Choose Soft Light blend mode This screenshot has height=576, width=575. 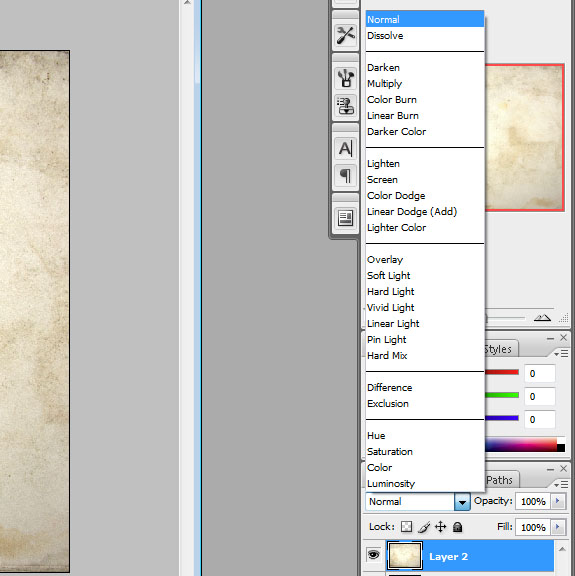click(425, 276)
